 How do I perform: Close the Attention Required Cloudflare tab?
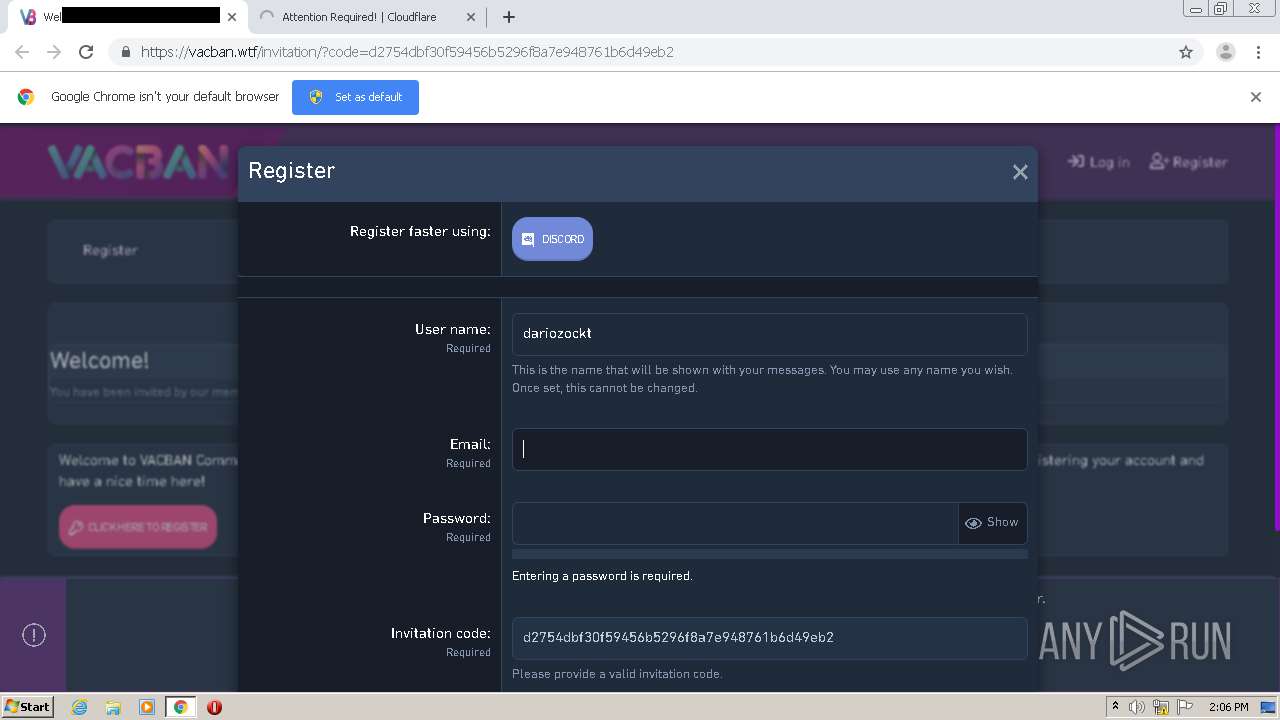(x=471, y=17)
